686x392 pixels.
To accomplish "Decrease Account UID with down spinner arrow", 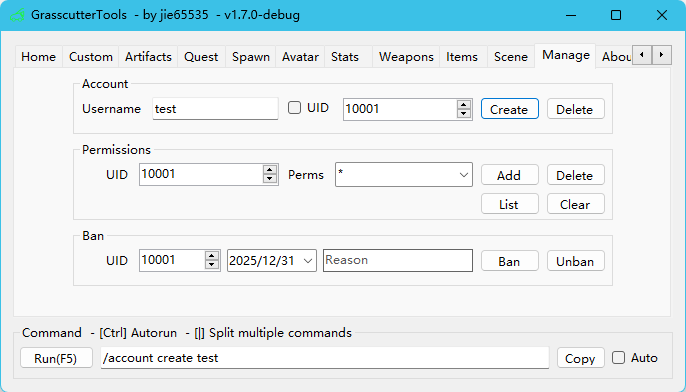I will (464, 113).
